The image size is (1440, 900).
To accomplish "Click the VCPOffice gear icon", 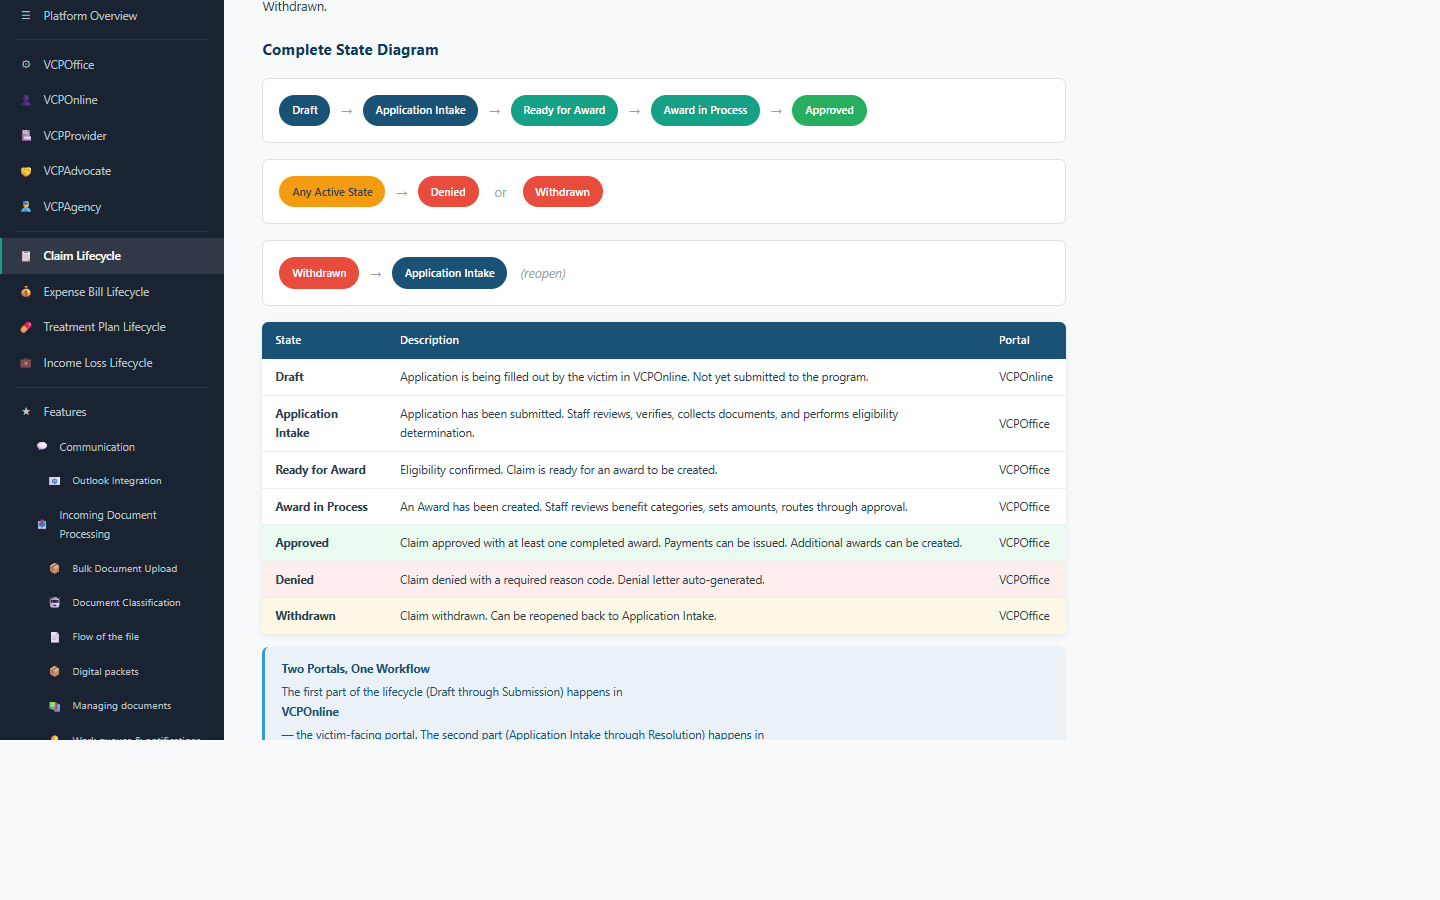I will pyautogui.click(x=26, y=65).
